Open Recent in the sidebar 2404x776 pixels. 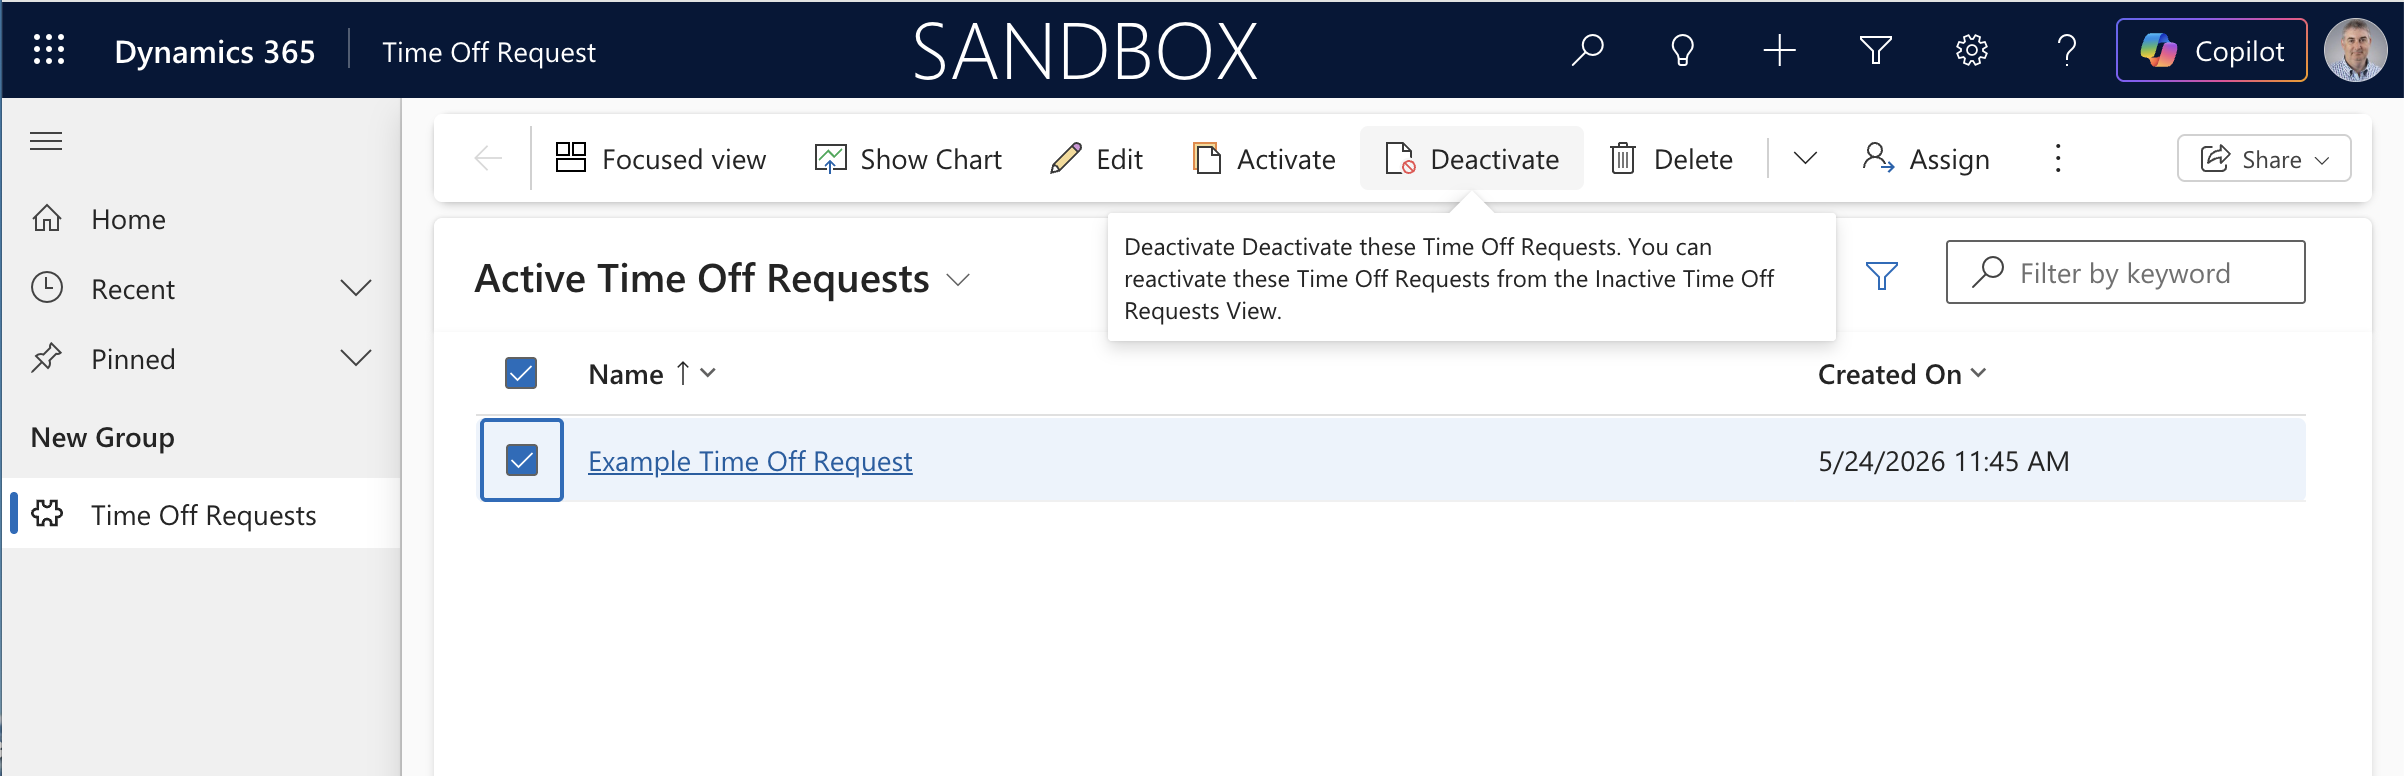[132, 289]
